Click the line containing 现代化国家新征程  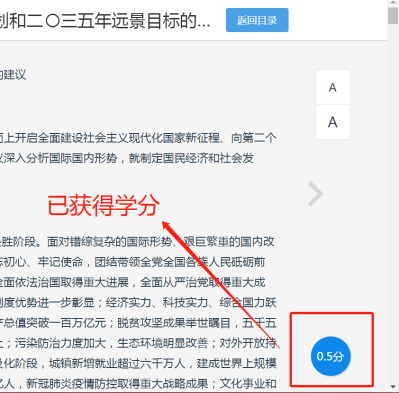pos(138,138)
